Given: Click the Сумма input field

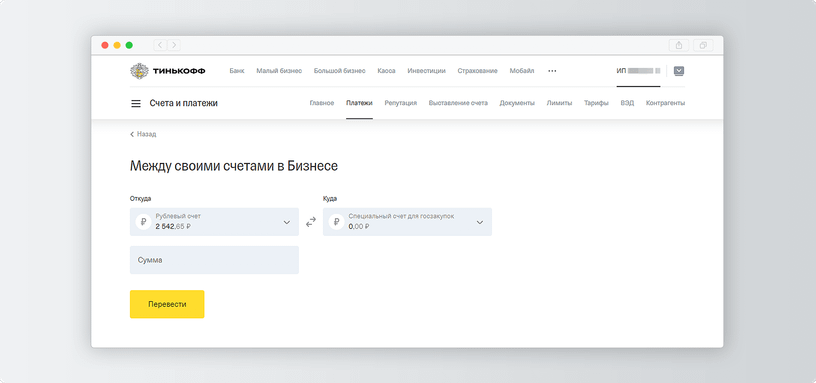Looking at the screenshot, I should point(214,260).
